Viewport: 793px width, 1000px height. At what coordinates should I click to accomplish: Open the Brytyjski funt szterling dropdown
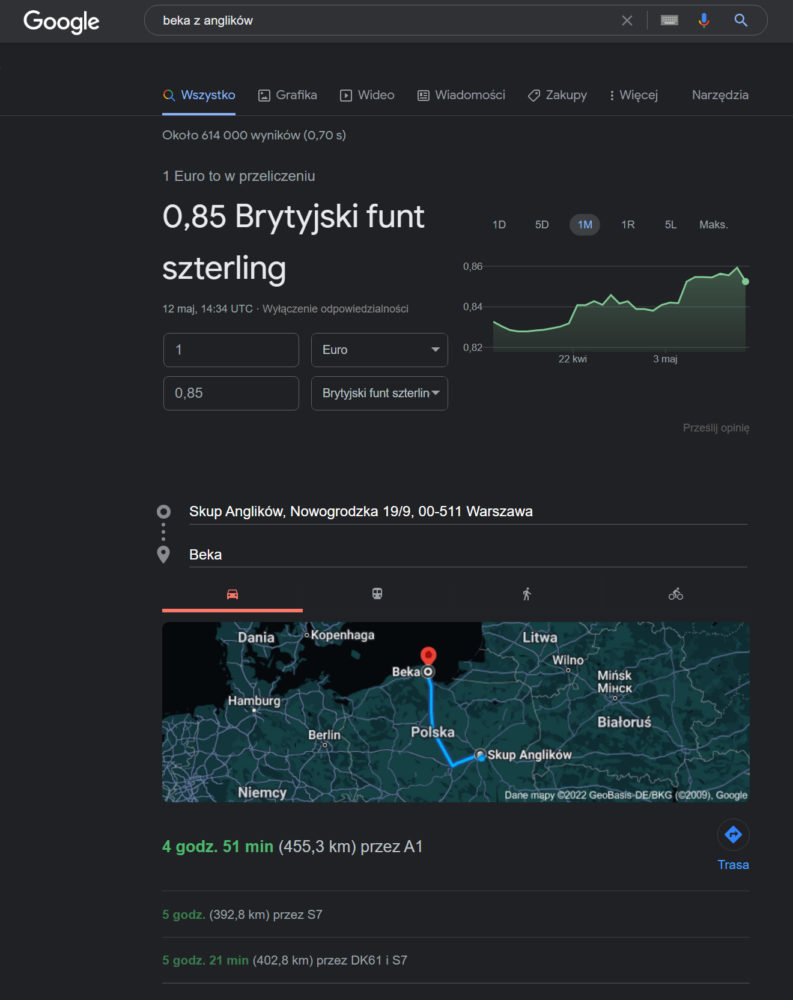tap(380, 393)
